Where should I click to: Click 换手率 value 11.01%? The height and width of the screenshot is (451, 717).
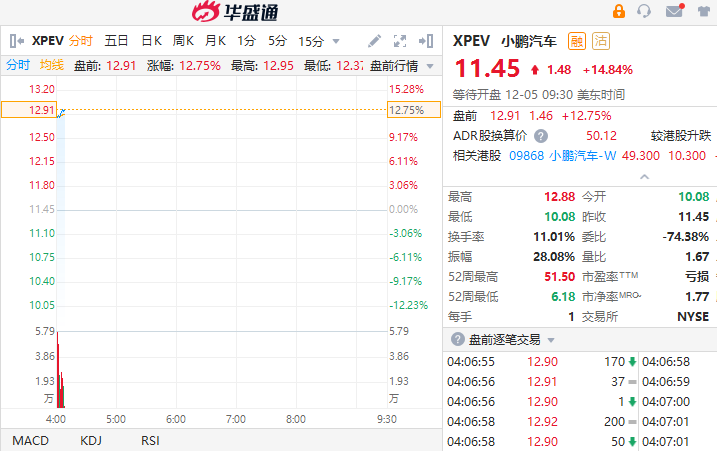pyautogui.click(x=554, y=237)
